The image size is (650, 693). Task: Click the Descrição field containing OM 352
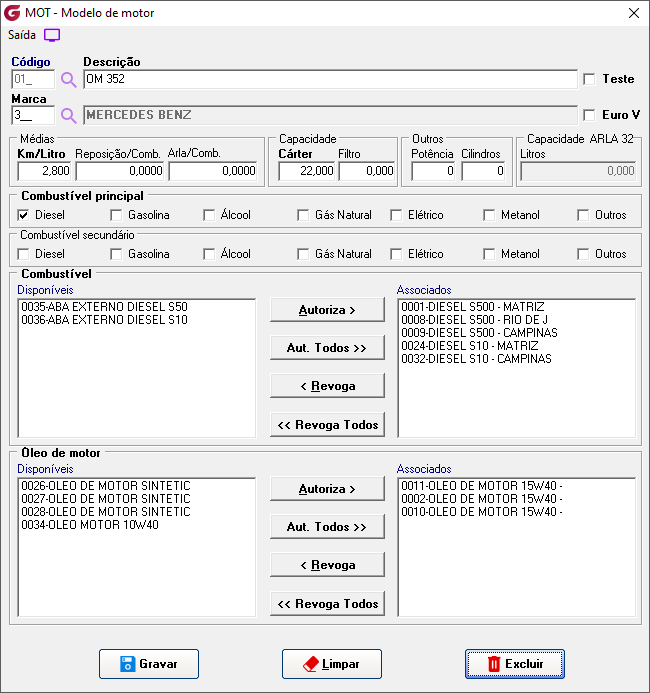(331, 79)
